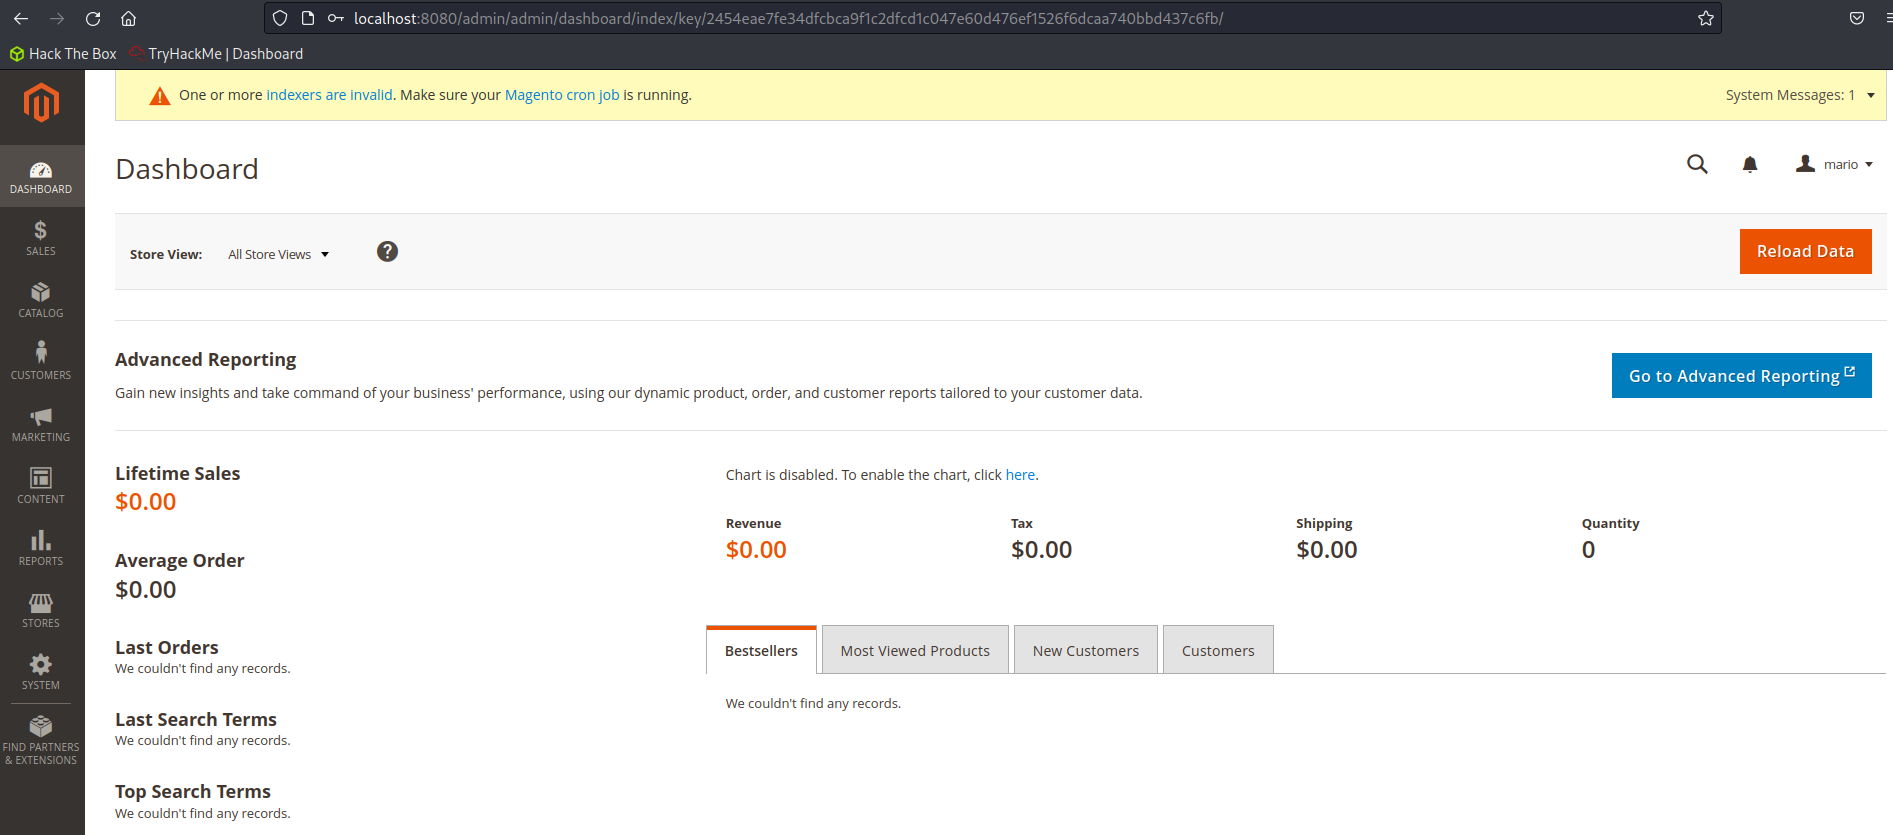The width and height of the screenshot is (1893, 835).
Task: Bookmark this page with star icon
Action: tap(1706, 18)
